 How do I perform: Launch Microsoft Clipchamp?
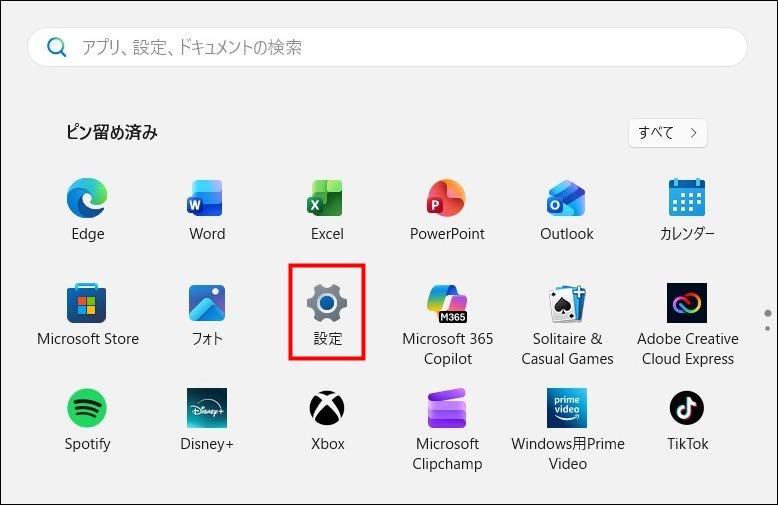(x=447, y=408)
